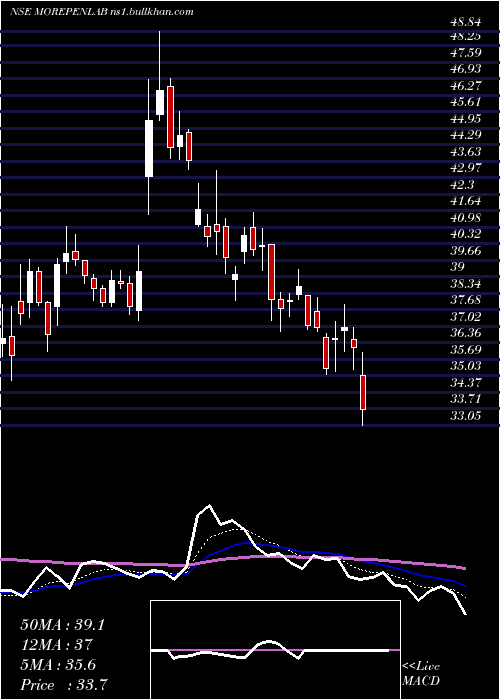This screenshot has height=700, width=500.
Task: Select the 42.97 price axis label
Action: (464, 168)
